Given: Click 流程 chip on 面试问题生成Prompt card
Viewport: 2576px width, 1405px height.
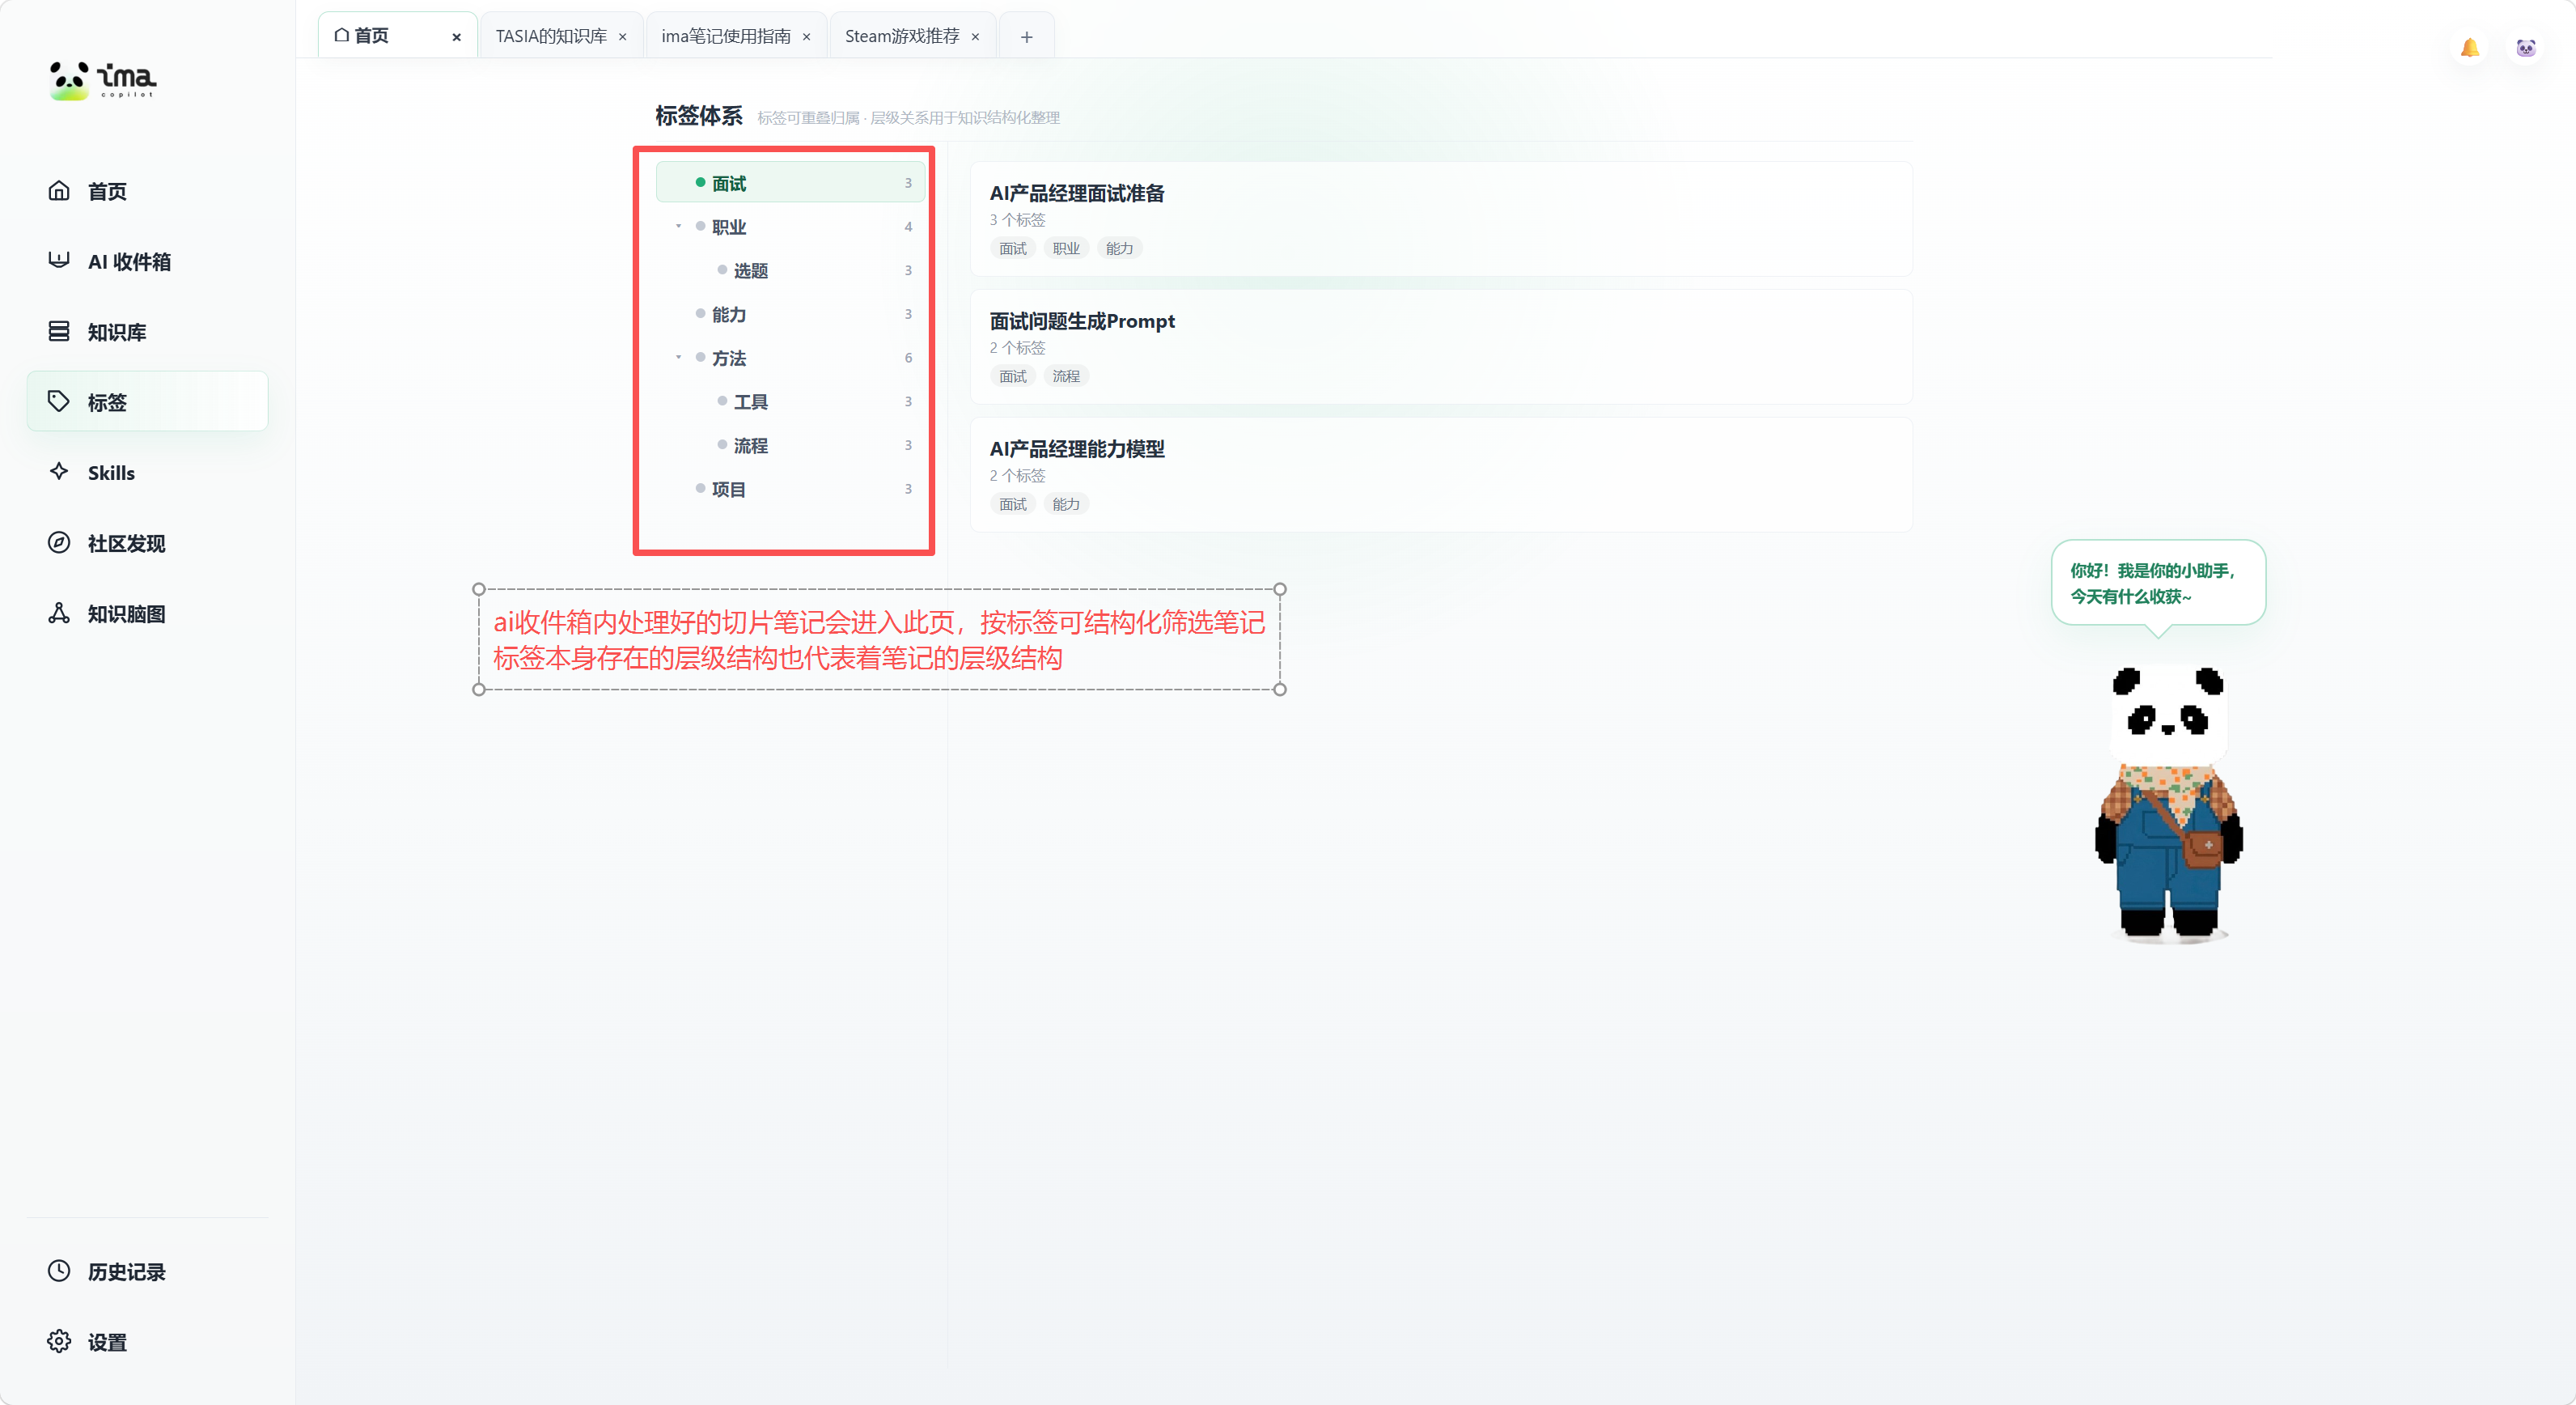Looking at the screenshot, I should [x=1065, y=376].
